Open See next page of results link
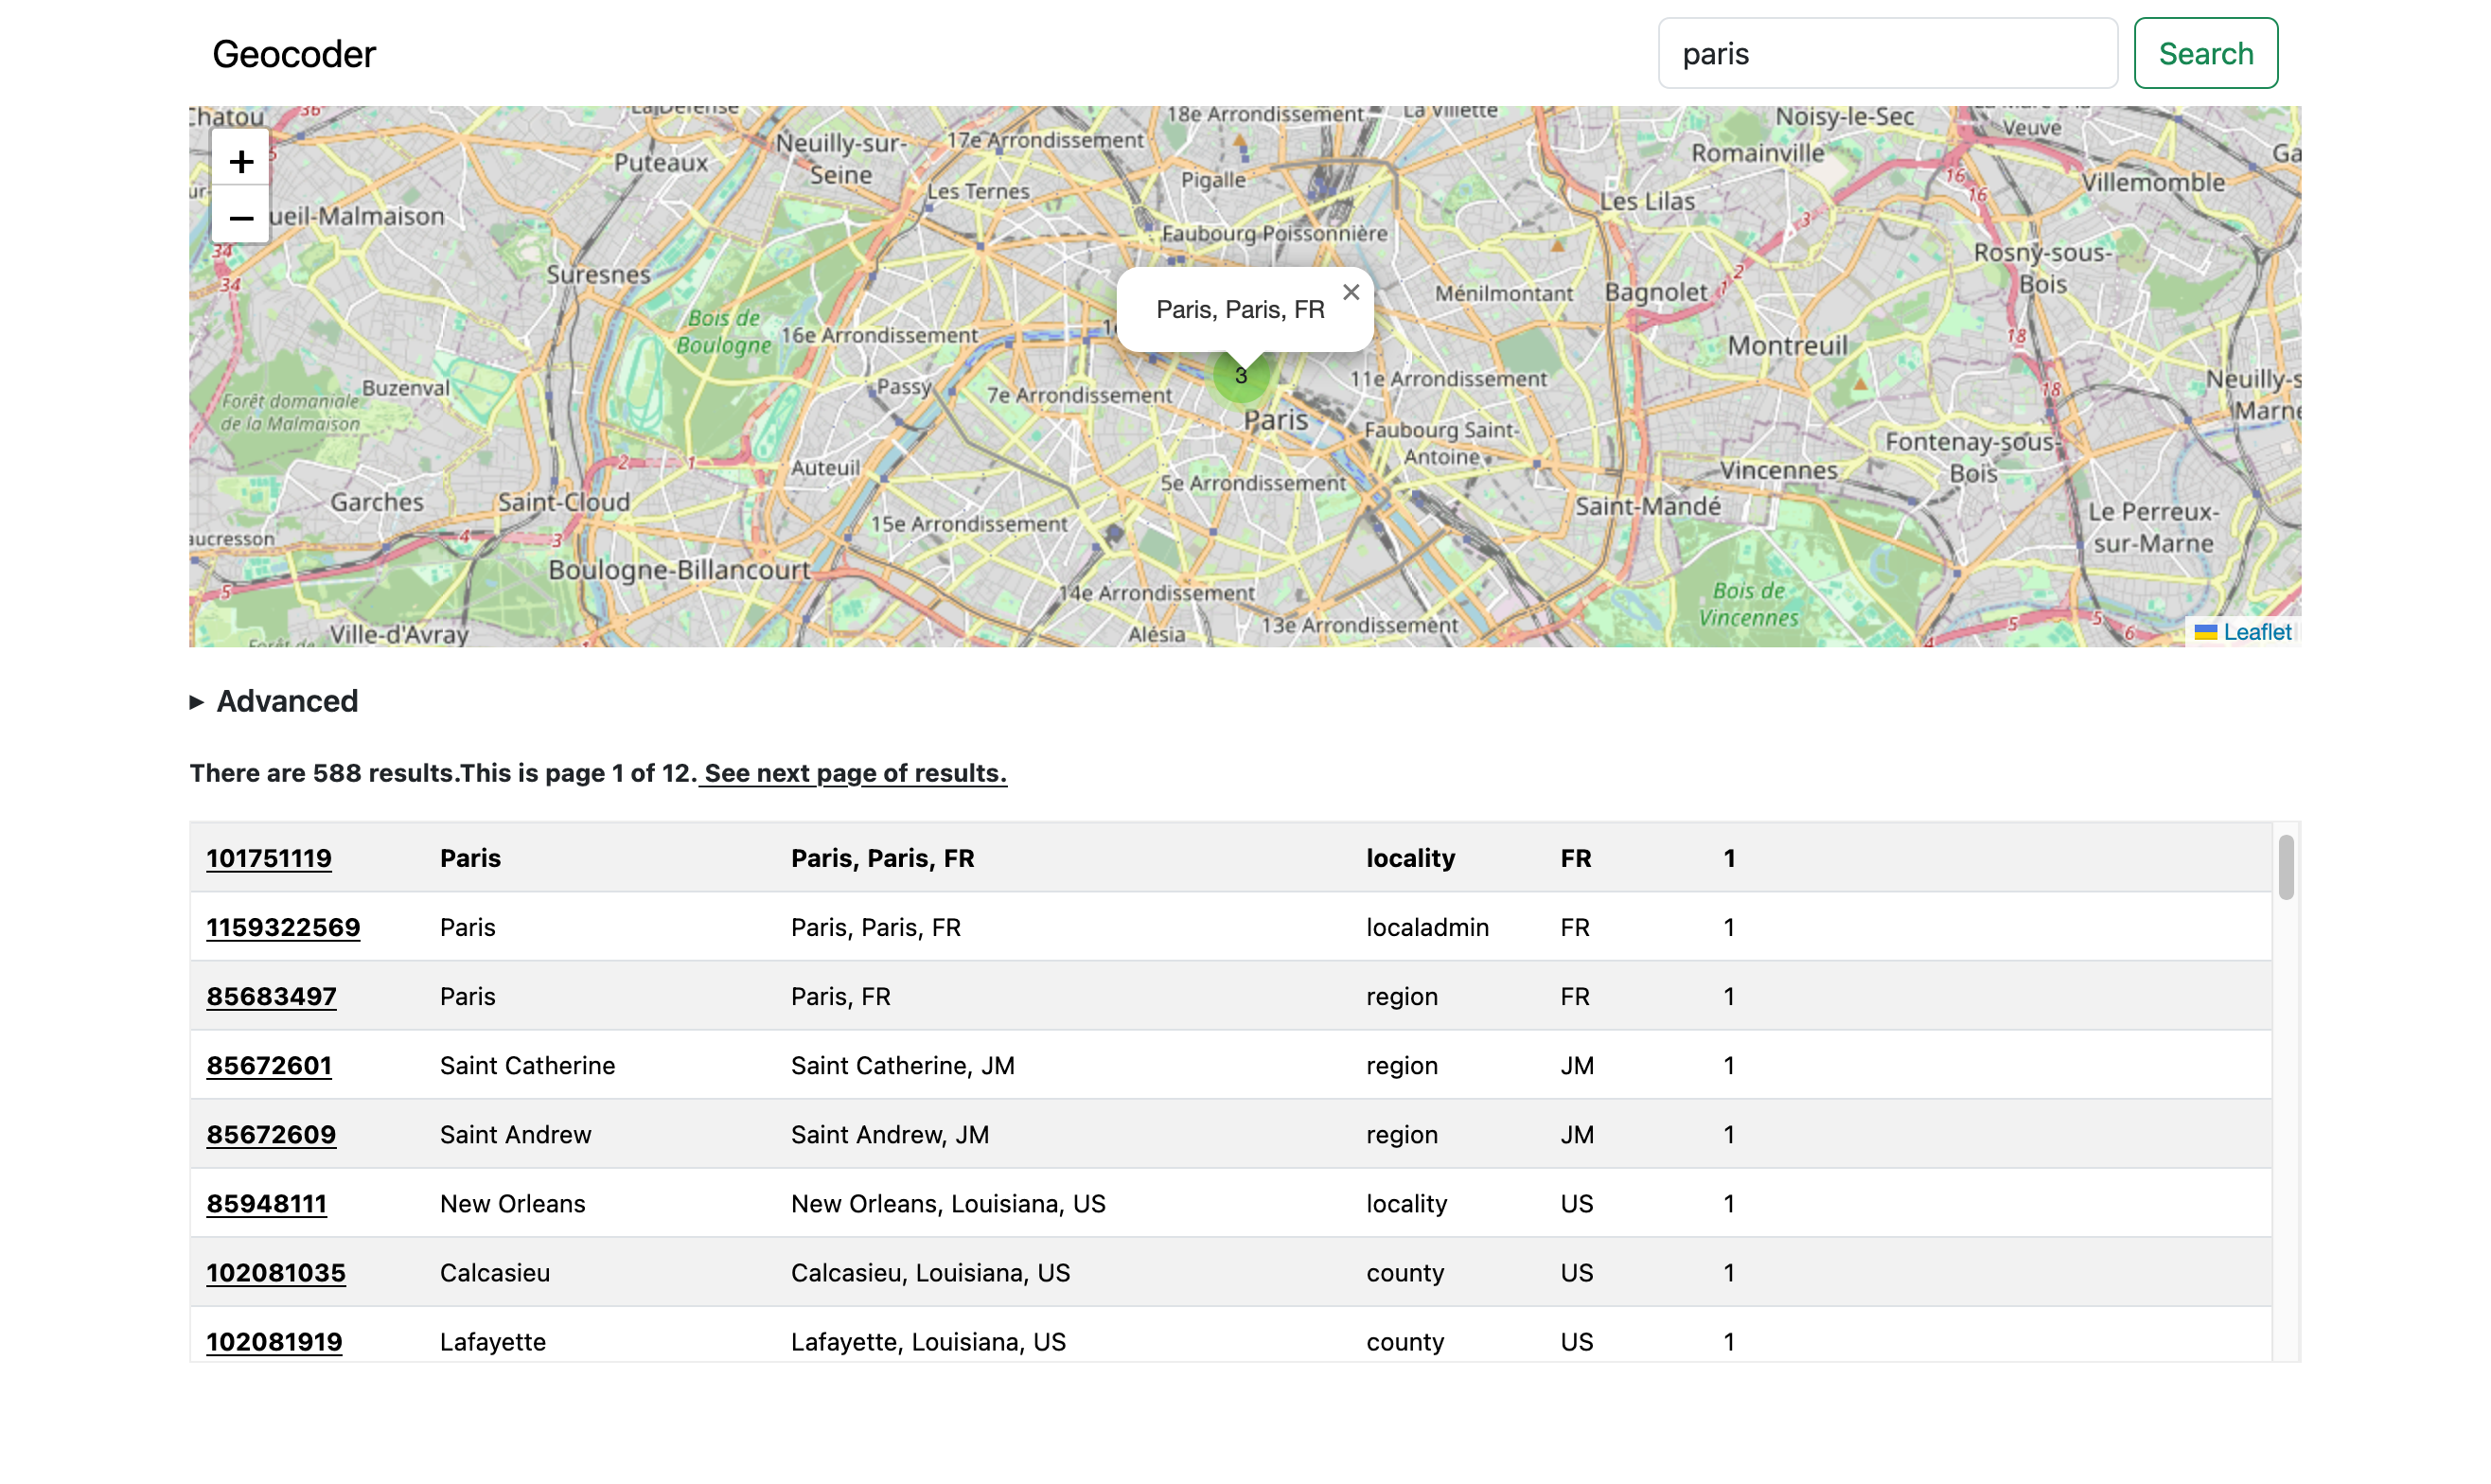Image resolution: width=2491 pixels, height=1484 pixels. tap(853, 773)
